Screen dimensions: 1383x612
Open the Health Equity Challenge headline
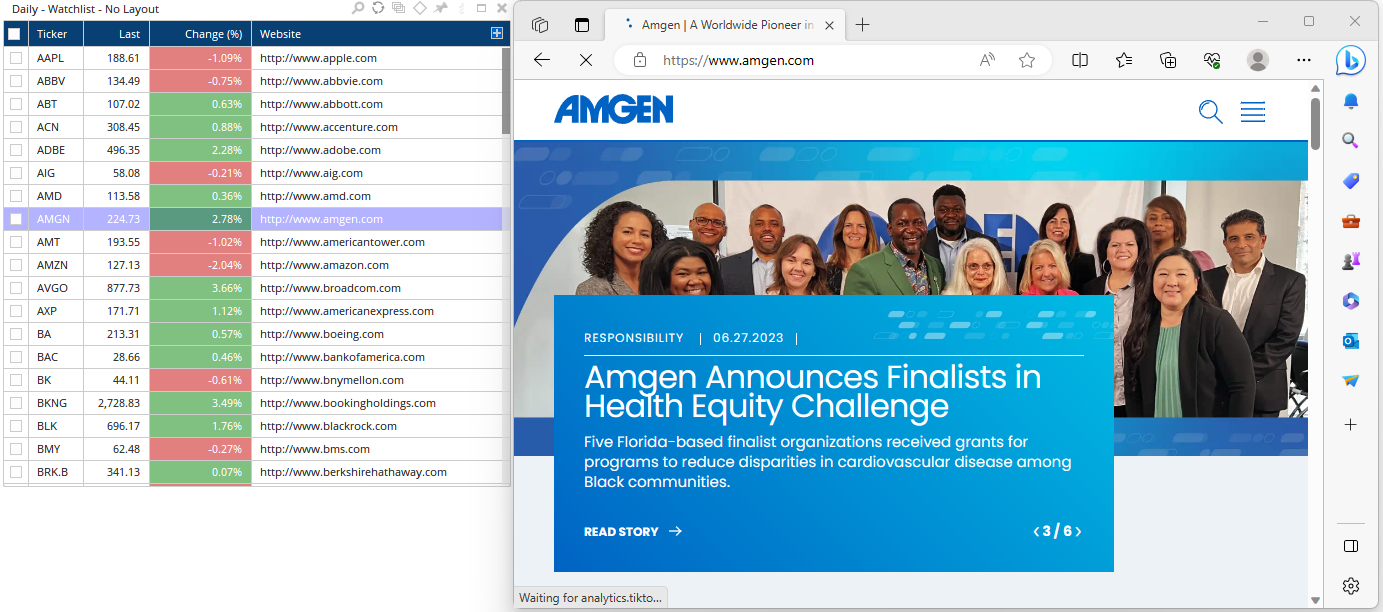pos(812,391)
